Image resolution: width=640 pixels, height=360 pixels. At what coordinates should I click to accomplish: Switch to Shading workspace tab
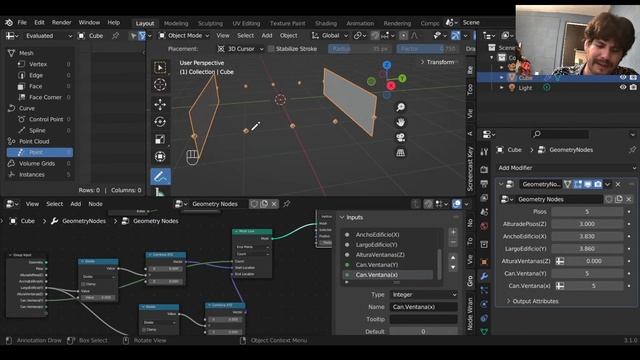326,23
